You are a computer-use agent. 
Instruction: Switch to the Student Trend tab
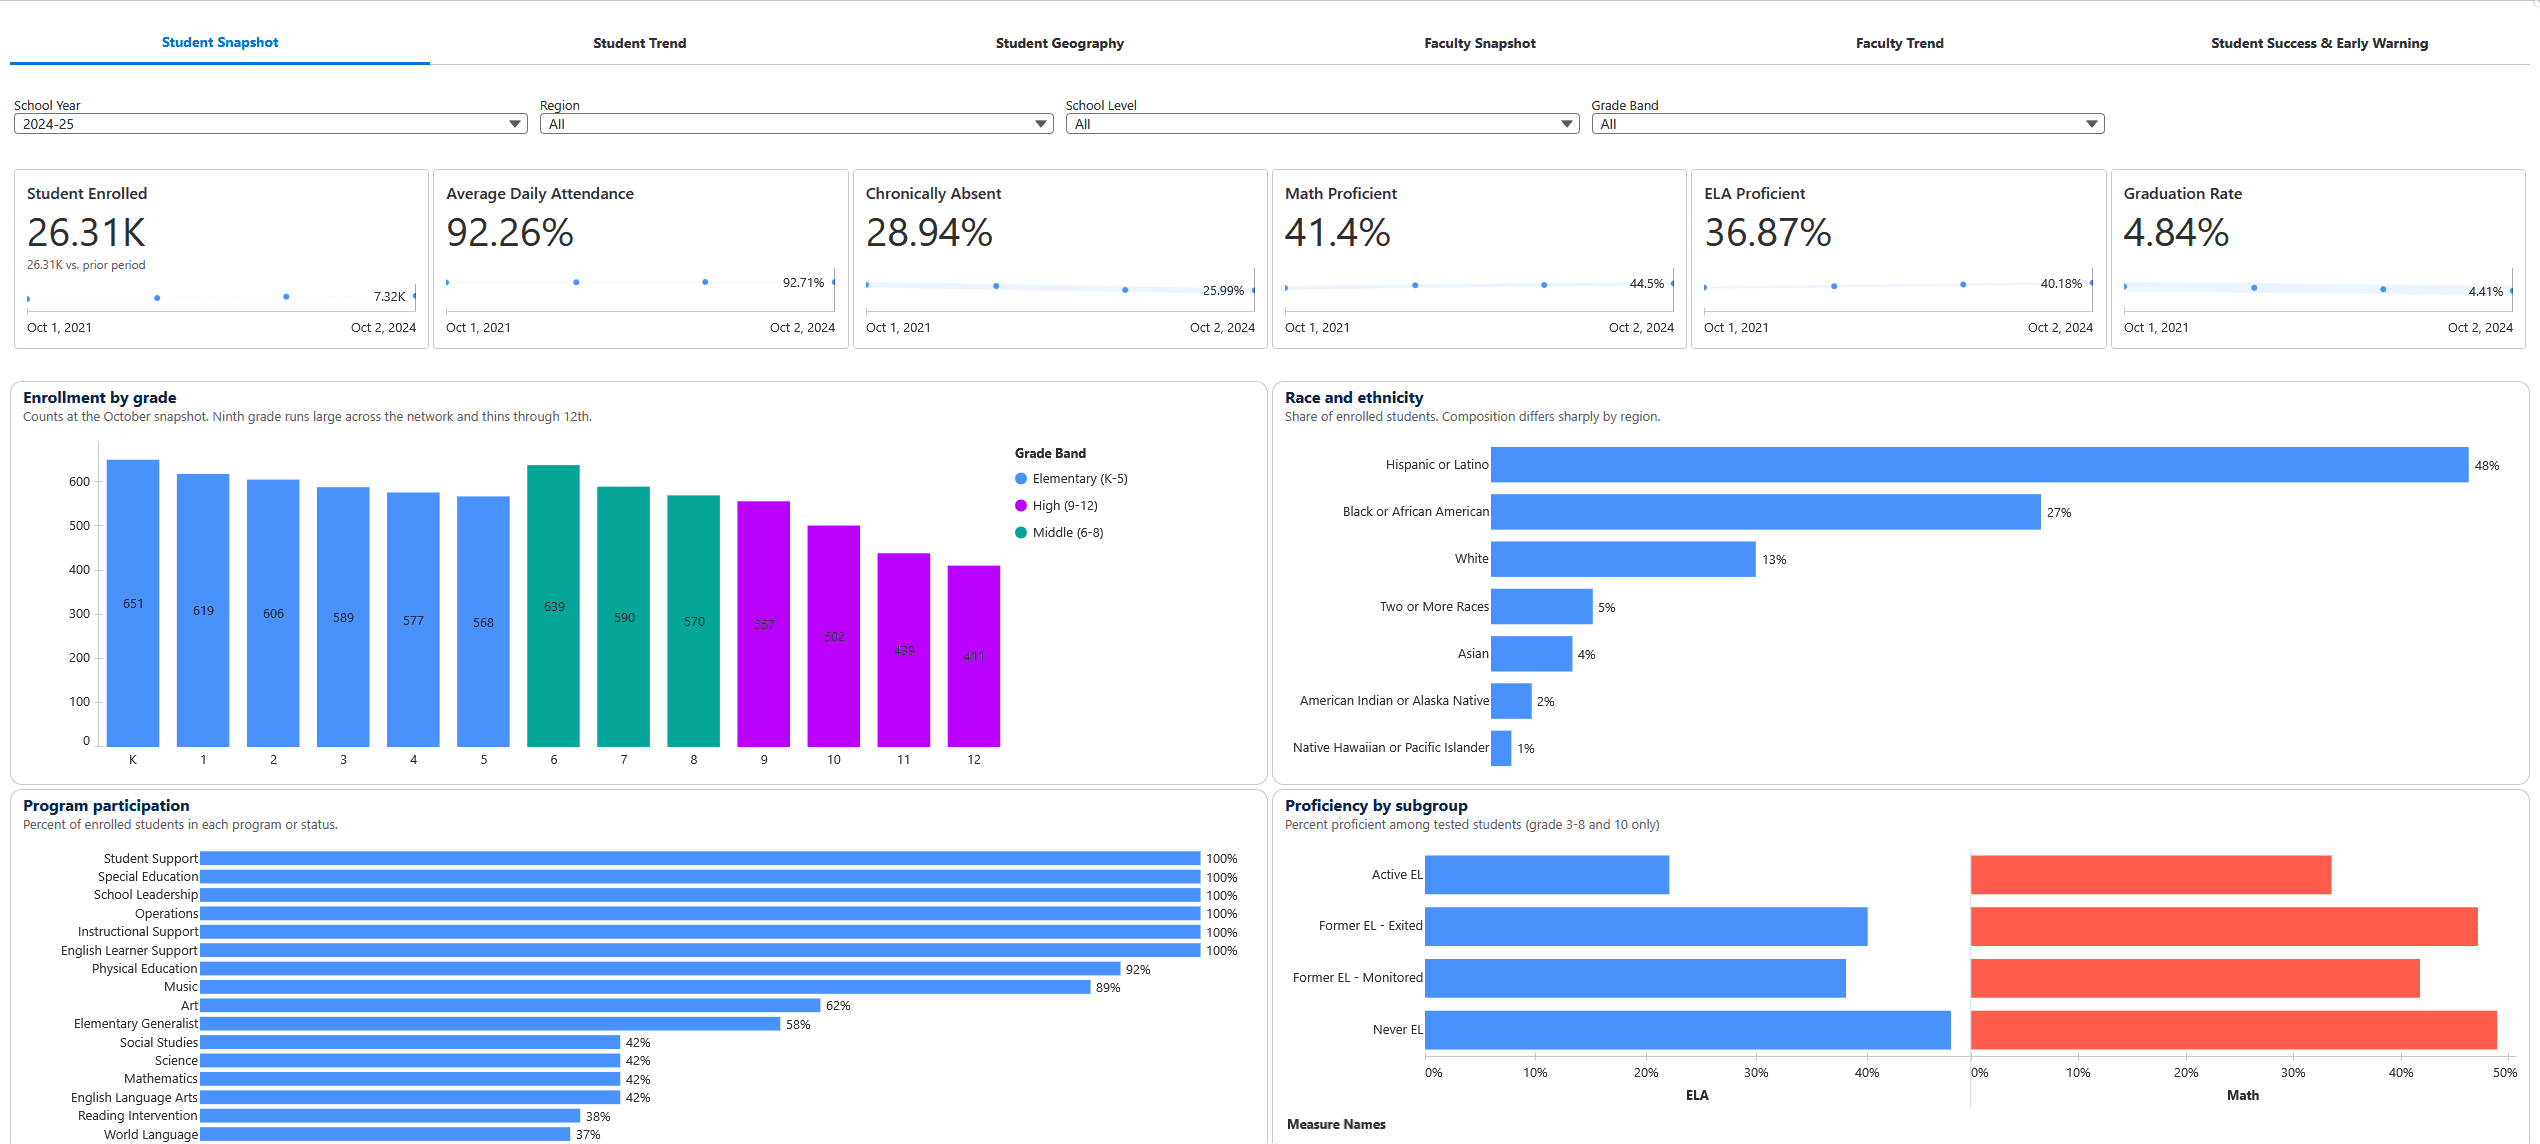pyautogui.click(x=639, y=43)
